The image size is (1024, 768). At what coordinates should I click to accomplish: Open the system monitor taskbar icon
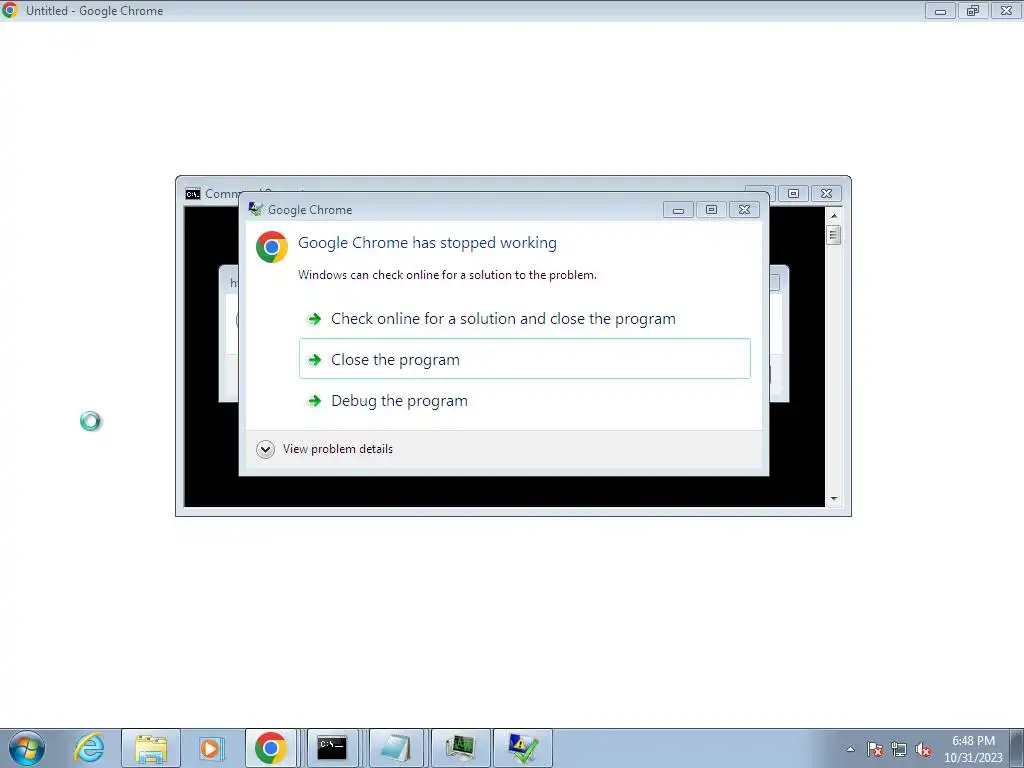tap(460, 748)
